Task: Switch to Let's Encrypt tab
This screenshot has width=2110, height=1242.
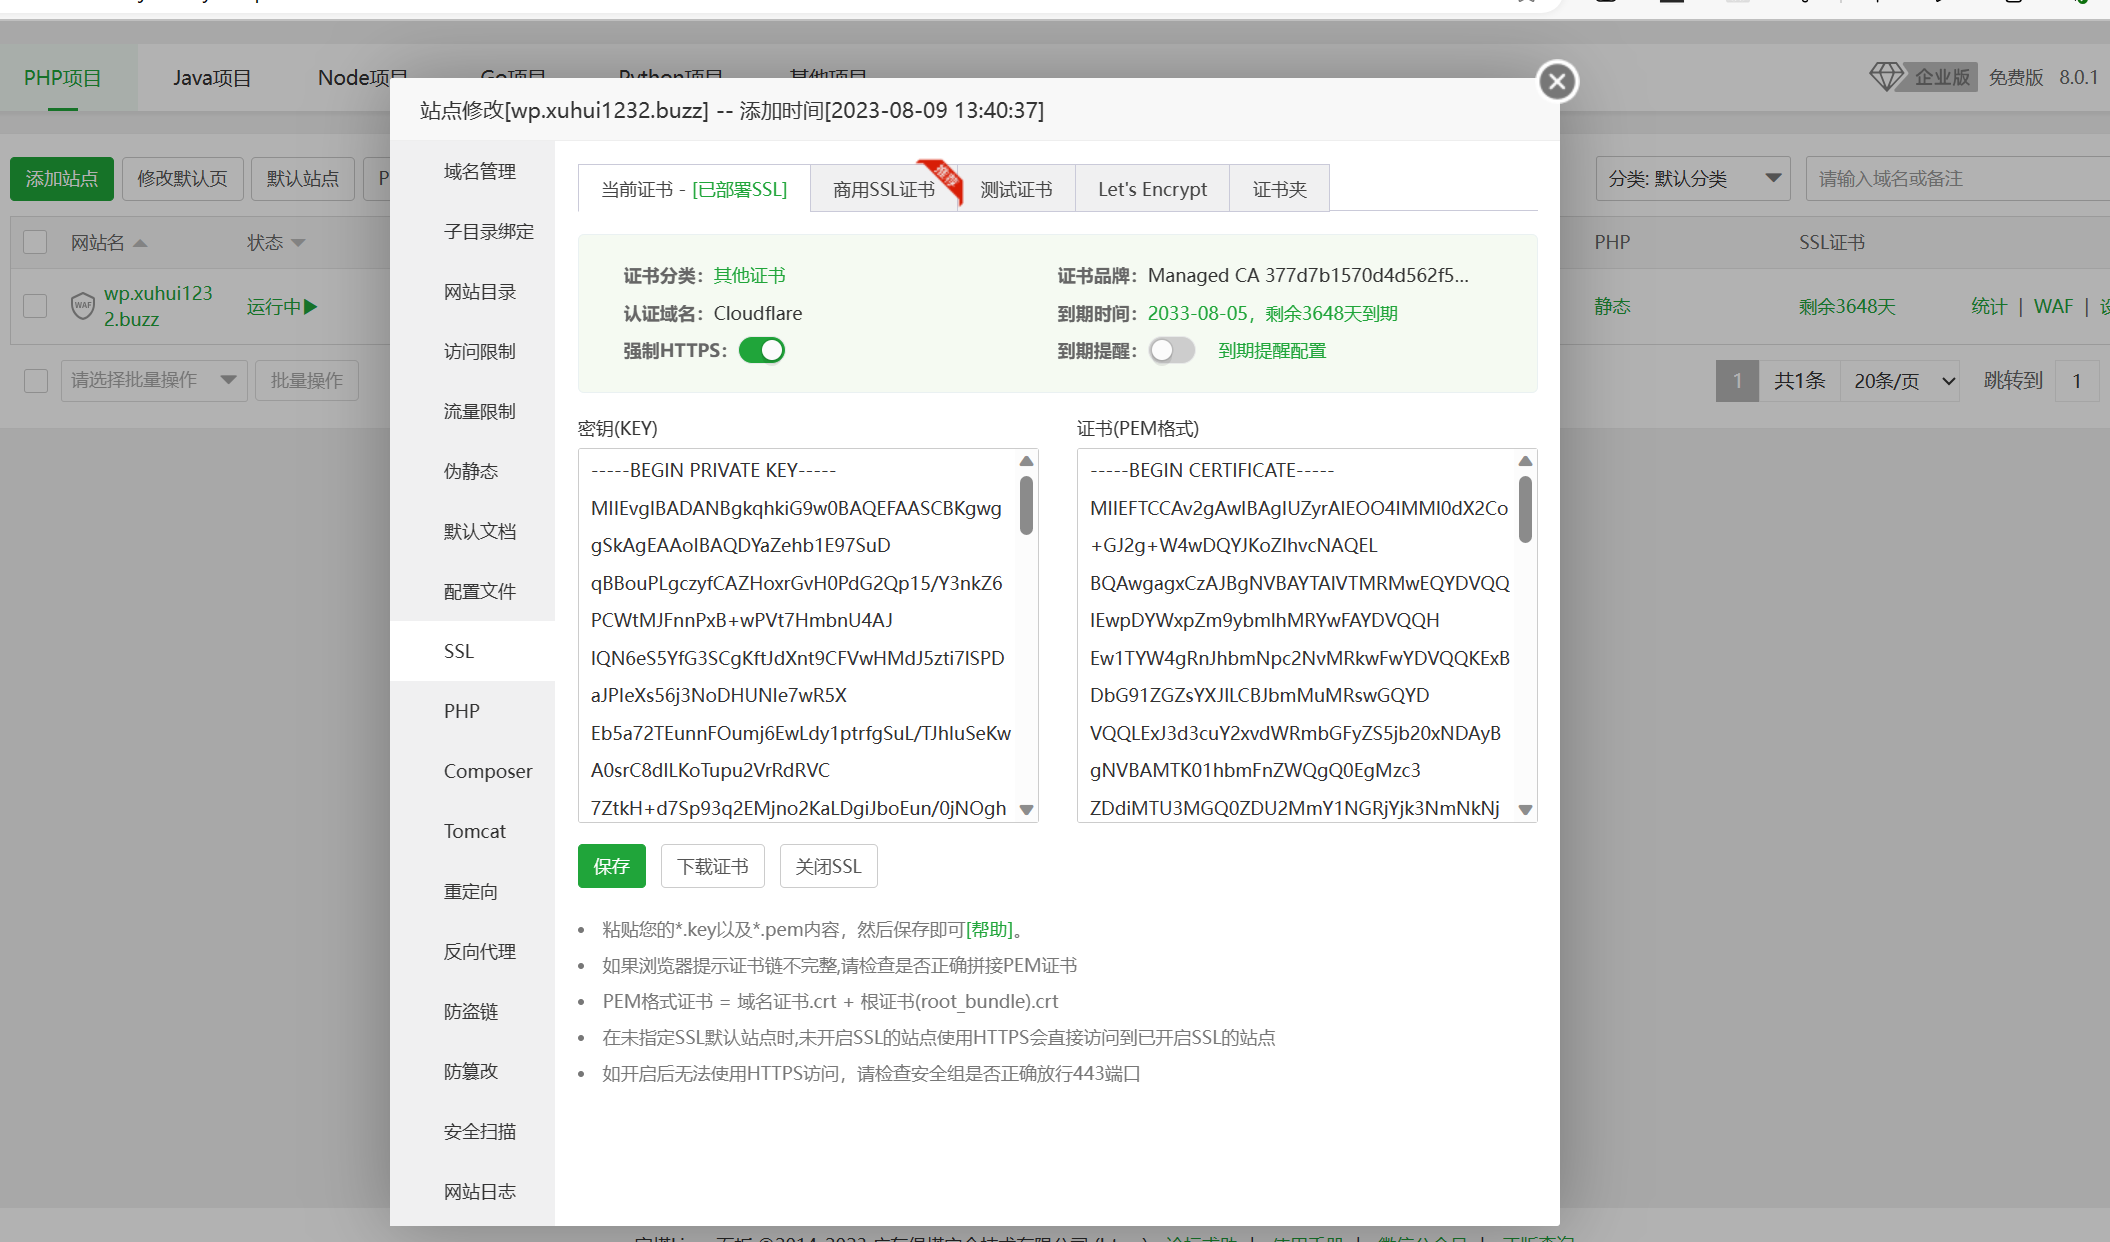Action: point(1152,189)
